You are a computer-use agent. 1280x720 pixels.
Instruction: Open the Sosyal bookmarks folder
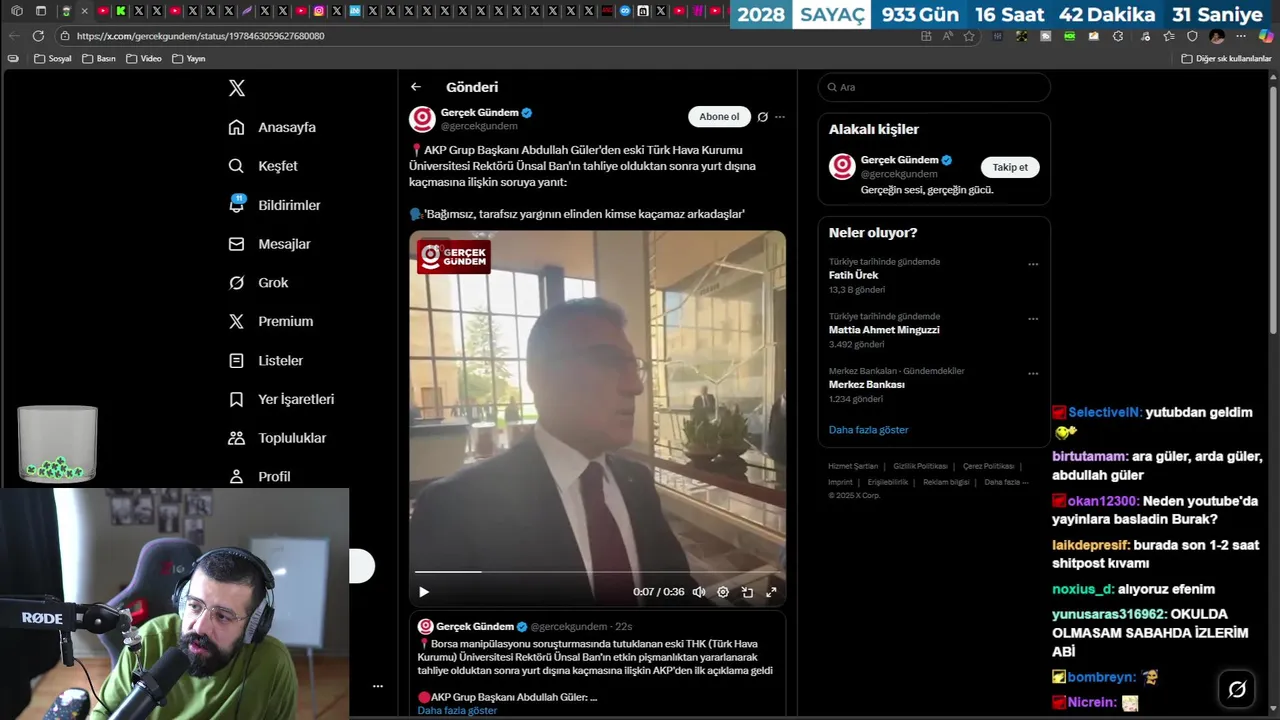[x=53, y=59]
